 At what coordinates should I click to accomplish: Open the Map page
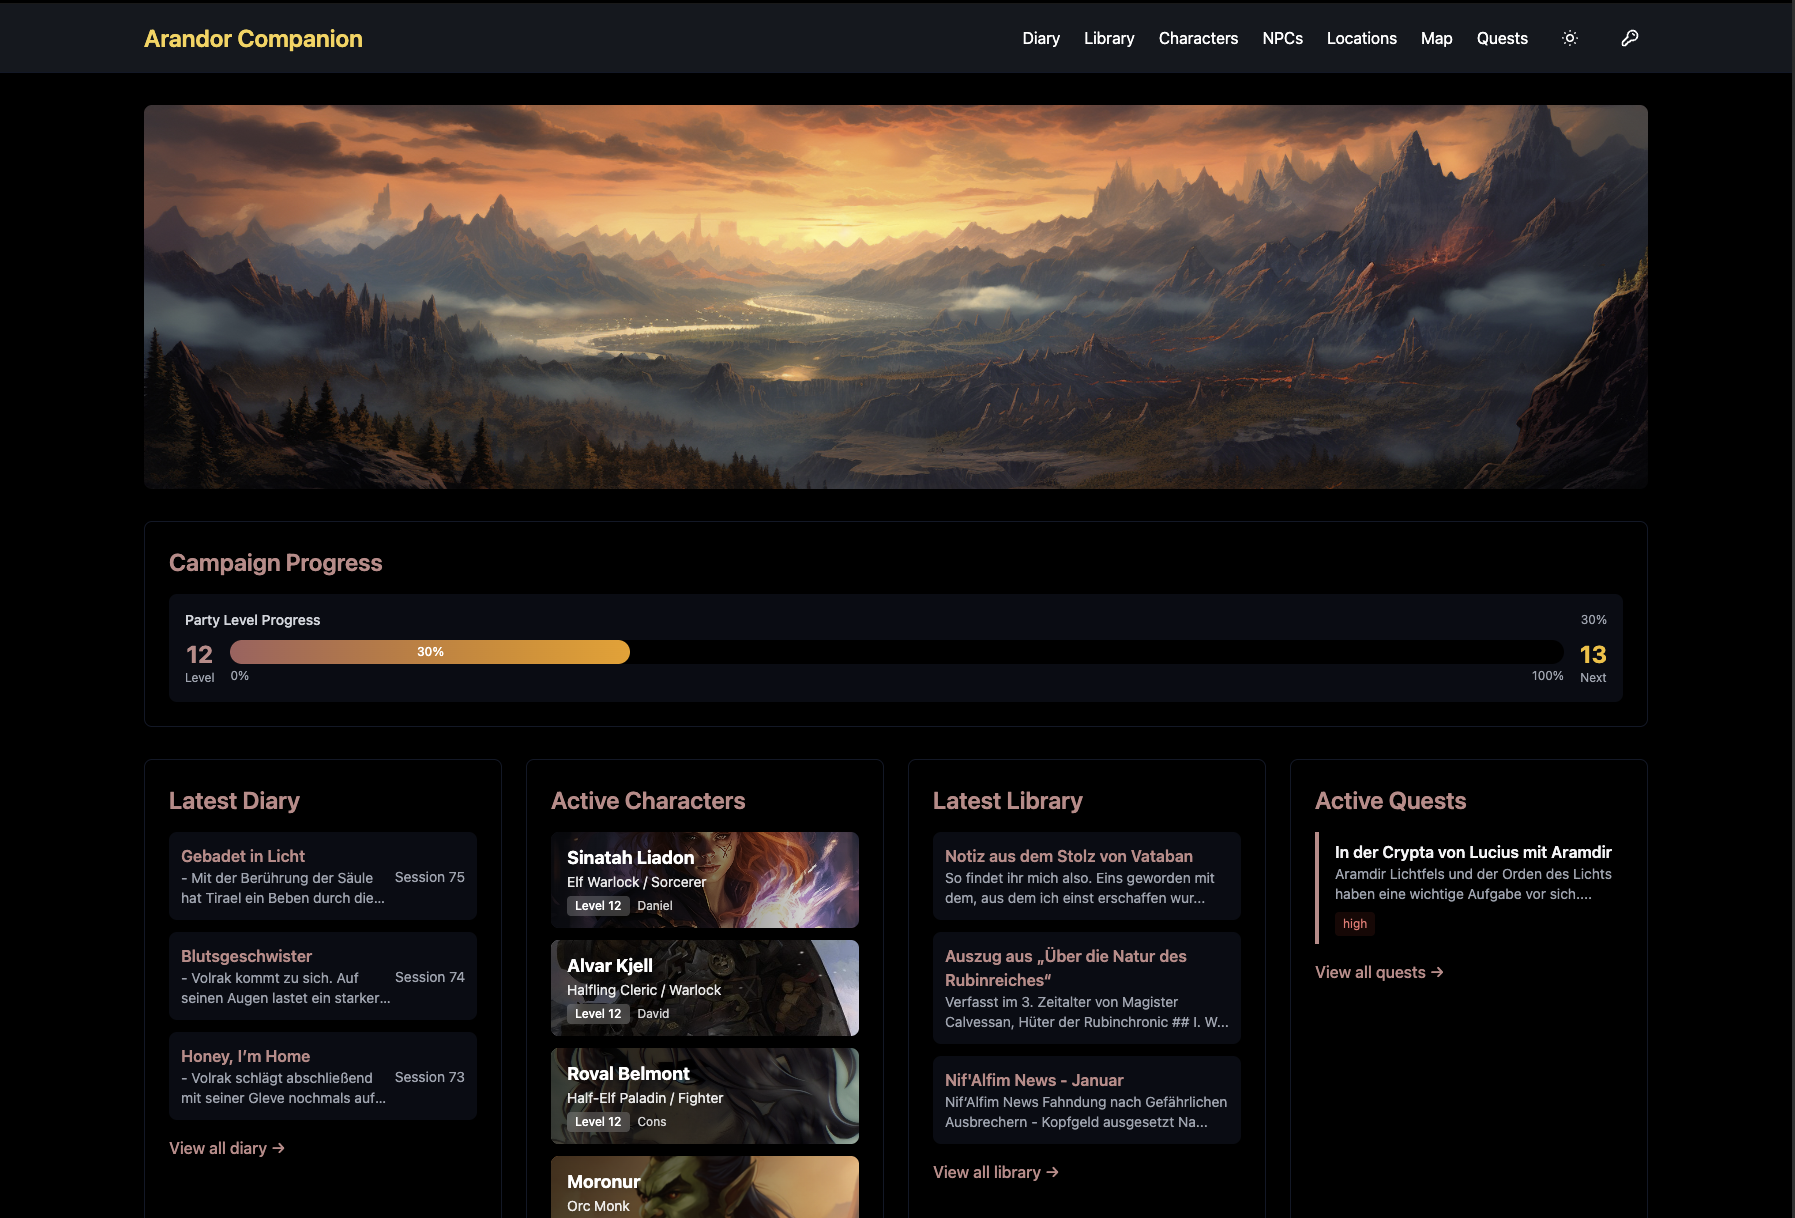click(1436, 38)
